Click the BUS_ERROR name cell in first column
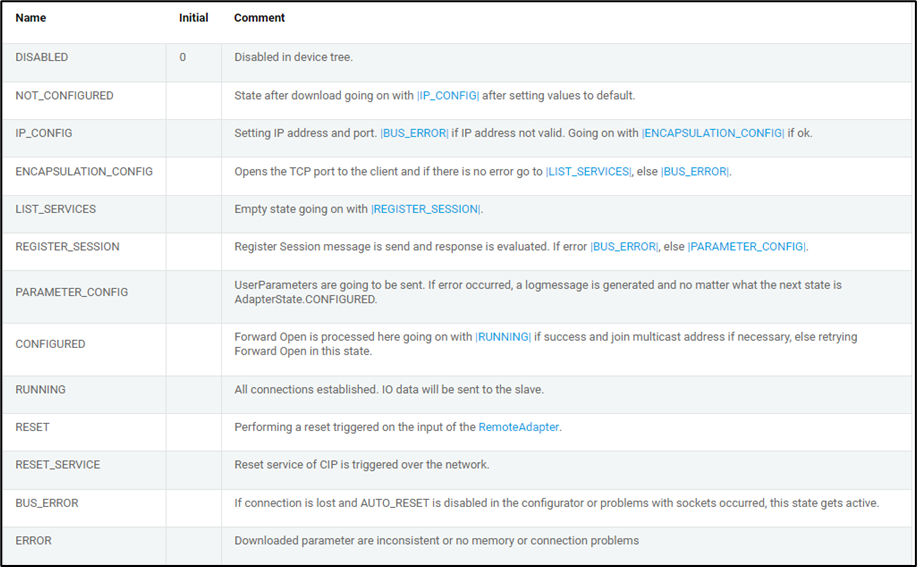The height and width of the screenshot is (567, 917). coord(47,503)
